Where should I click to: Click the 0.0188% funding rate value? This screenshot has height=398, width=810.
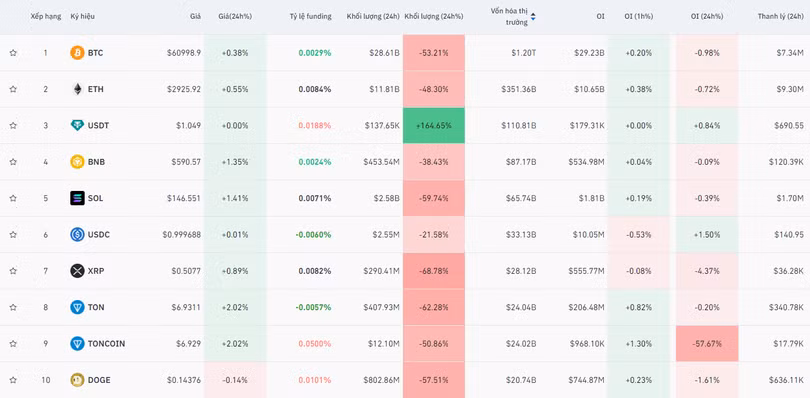(315, 125)
